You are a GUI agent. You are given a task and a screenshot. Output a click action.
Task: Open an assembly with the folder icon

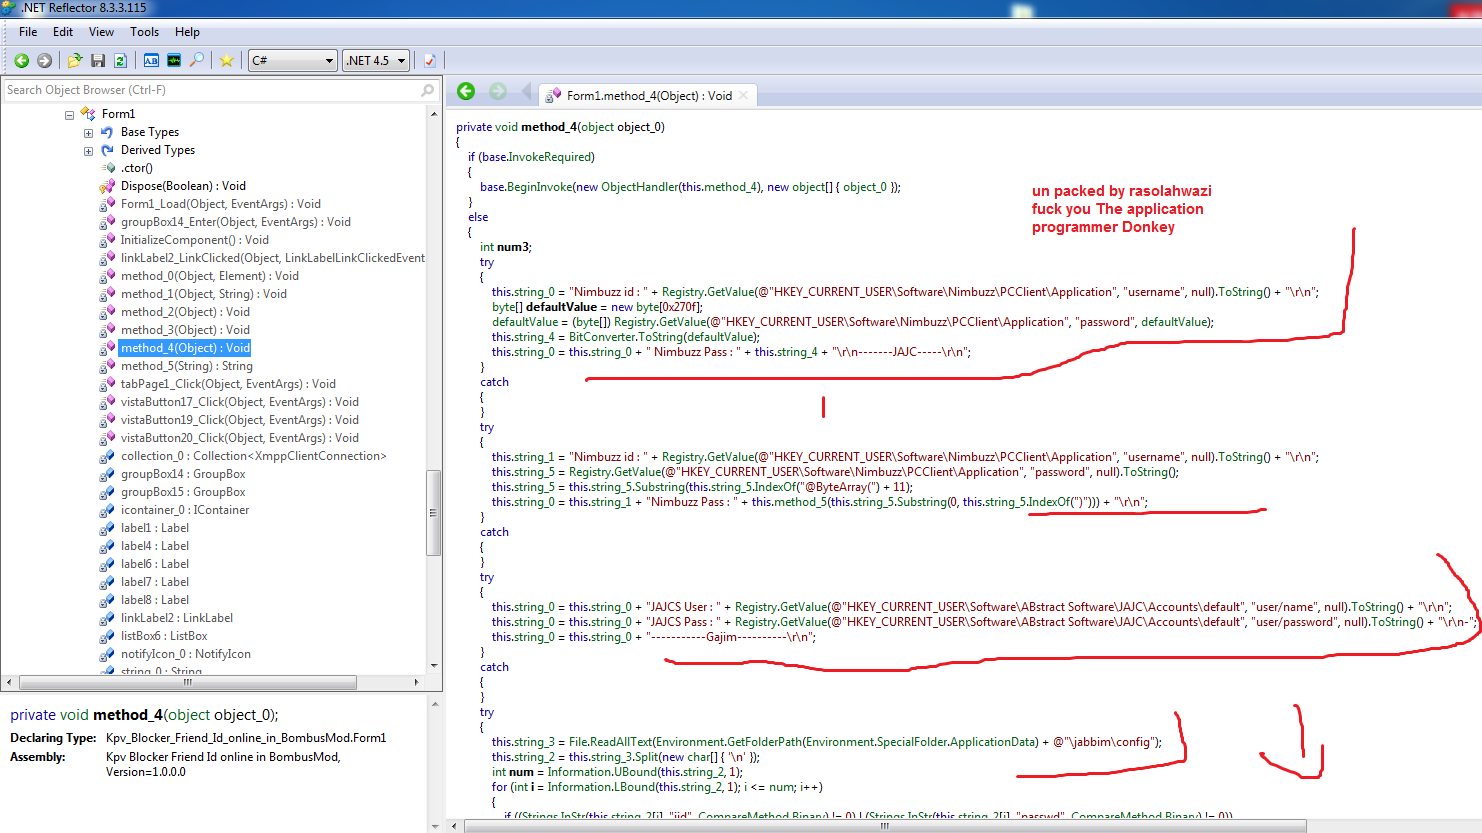pyautogui.click(x=74, y=61)
